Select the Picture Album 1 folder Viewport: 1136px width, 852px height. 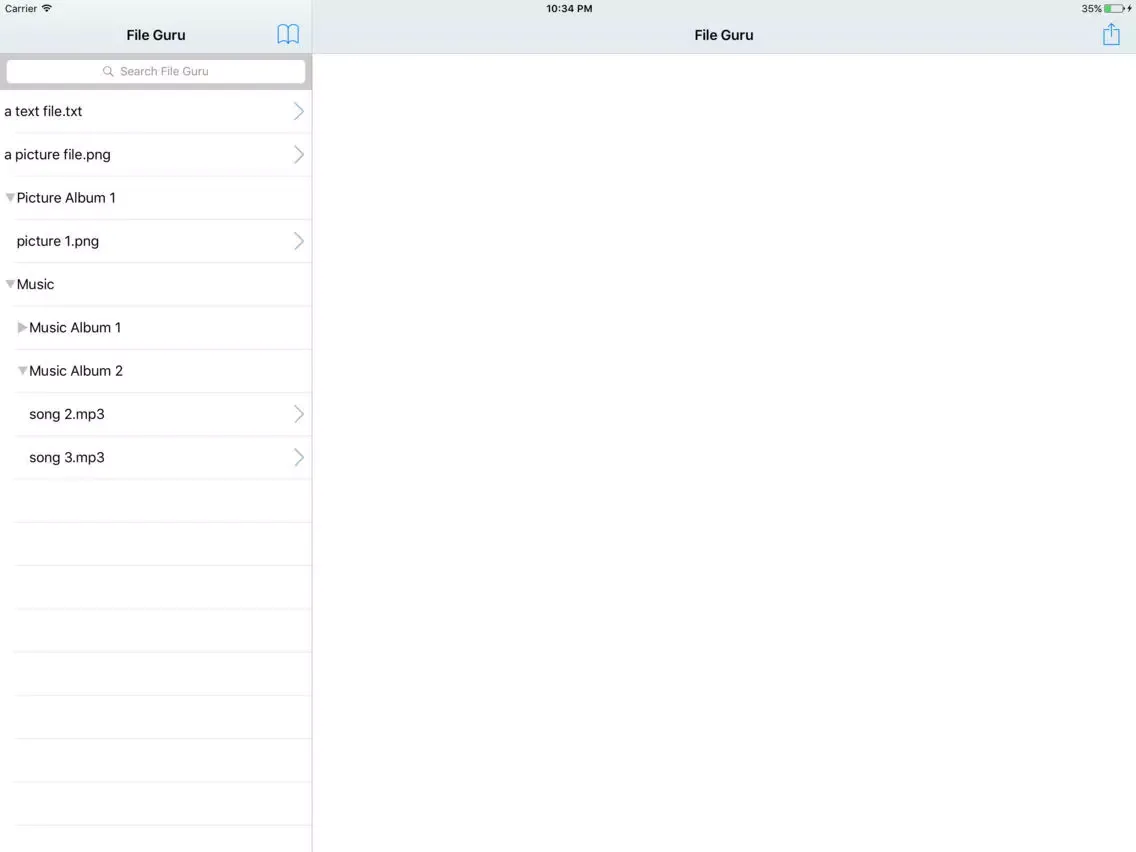tap(156, 198)
